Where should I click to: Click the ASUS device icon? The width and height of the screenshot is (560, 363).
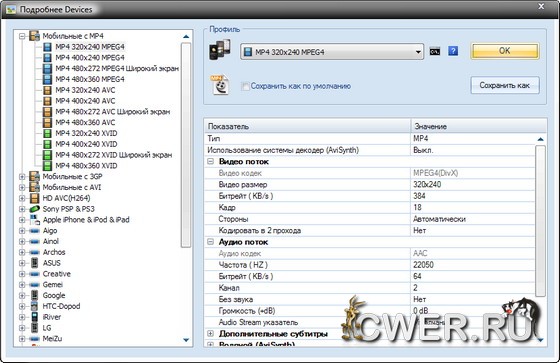[34, 263]
